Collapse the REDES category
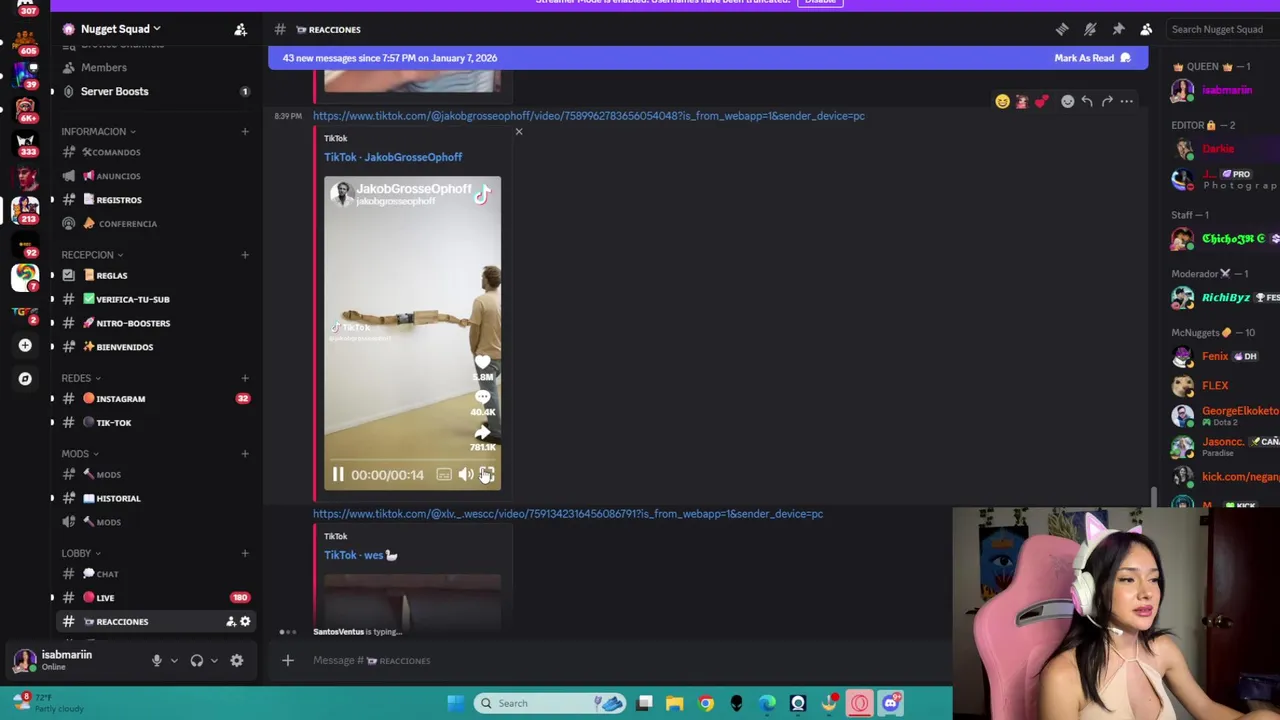Image resolution: width=1280 pixels, height=720 pixels. pyautogui.click(x=80, y=378)
